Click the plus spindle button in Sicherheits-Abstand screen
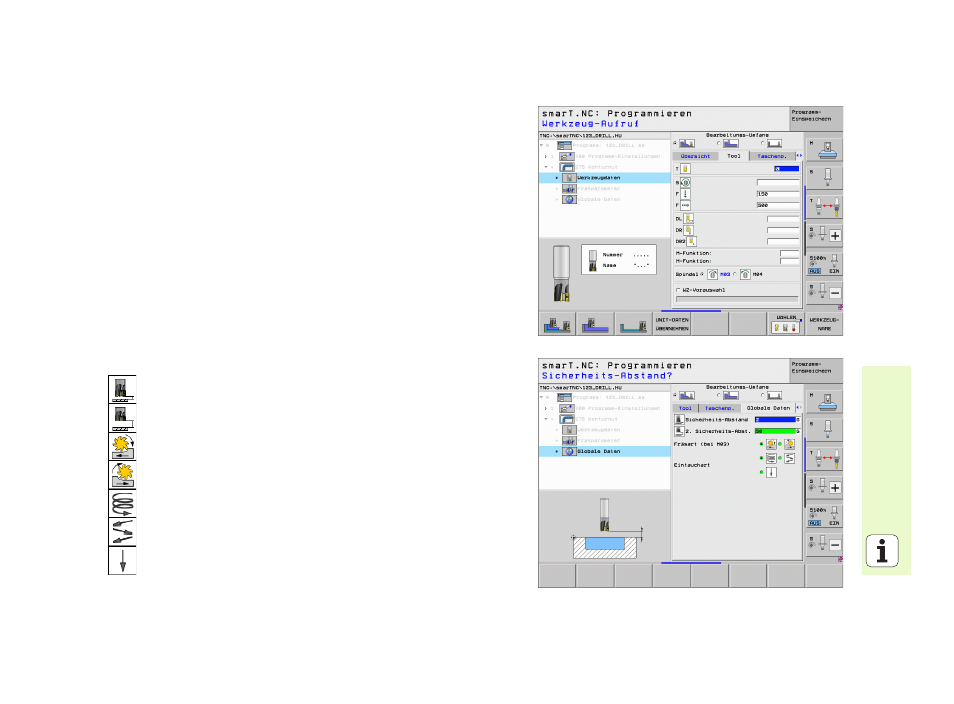Screen dimensions: 954x704 (x=835, y=487)
